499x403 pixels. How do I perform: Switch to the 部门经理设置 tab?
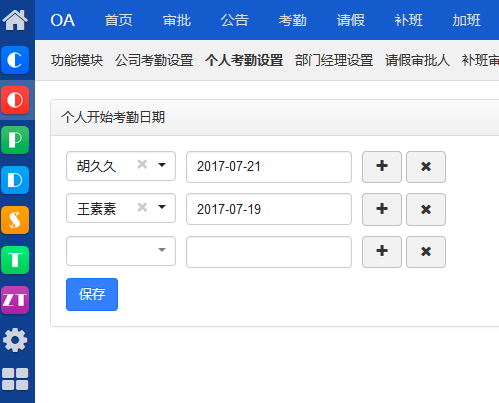coord(334,60)
